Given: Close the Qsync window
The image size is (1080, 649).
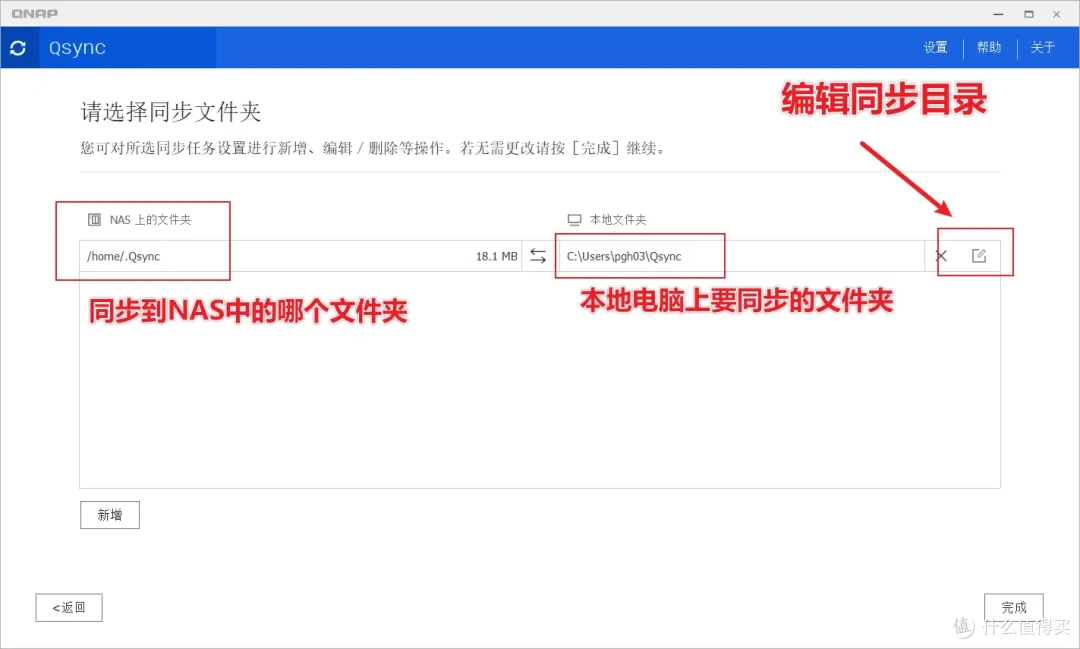Looking at the screenshot, I should [1057, 14].
